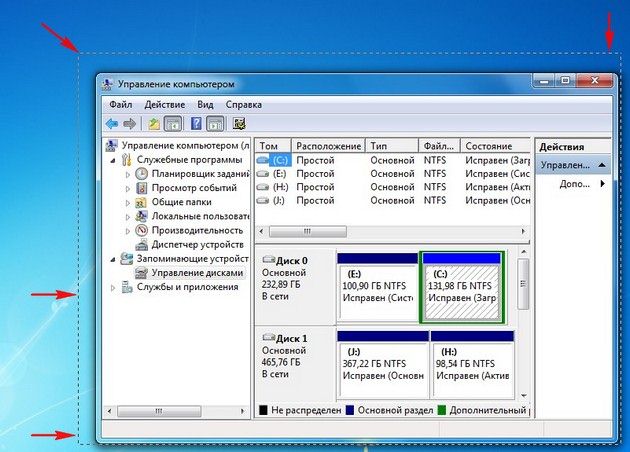The height and width of the screenshot is (452, 630).
Task: Click the Управление компьютером title bar icon
Action: (x=107, y=84)
